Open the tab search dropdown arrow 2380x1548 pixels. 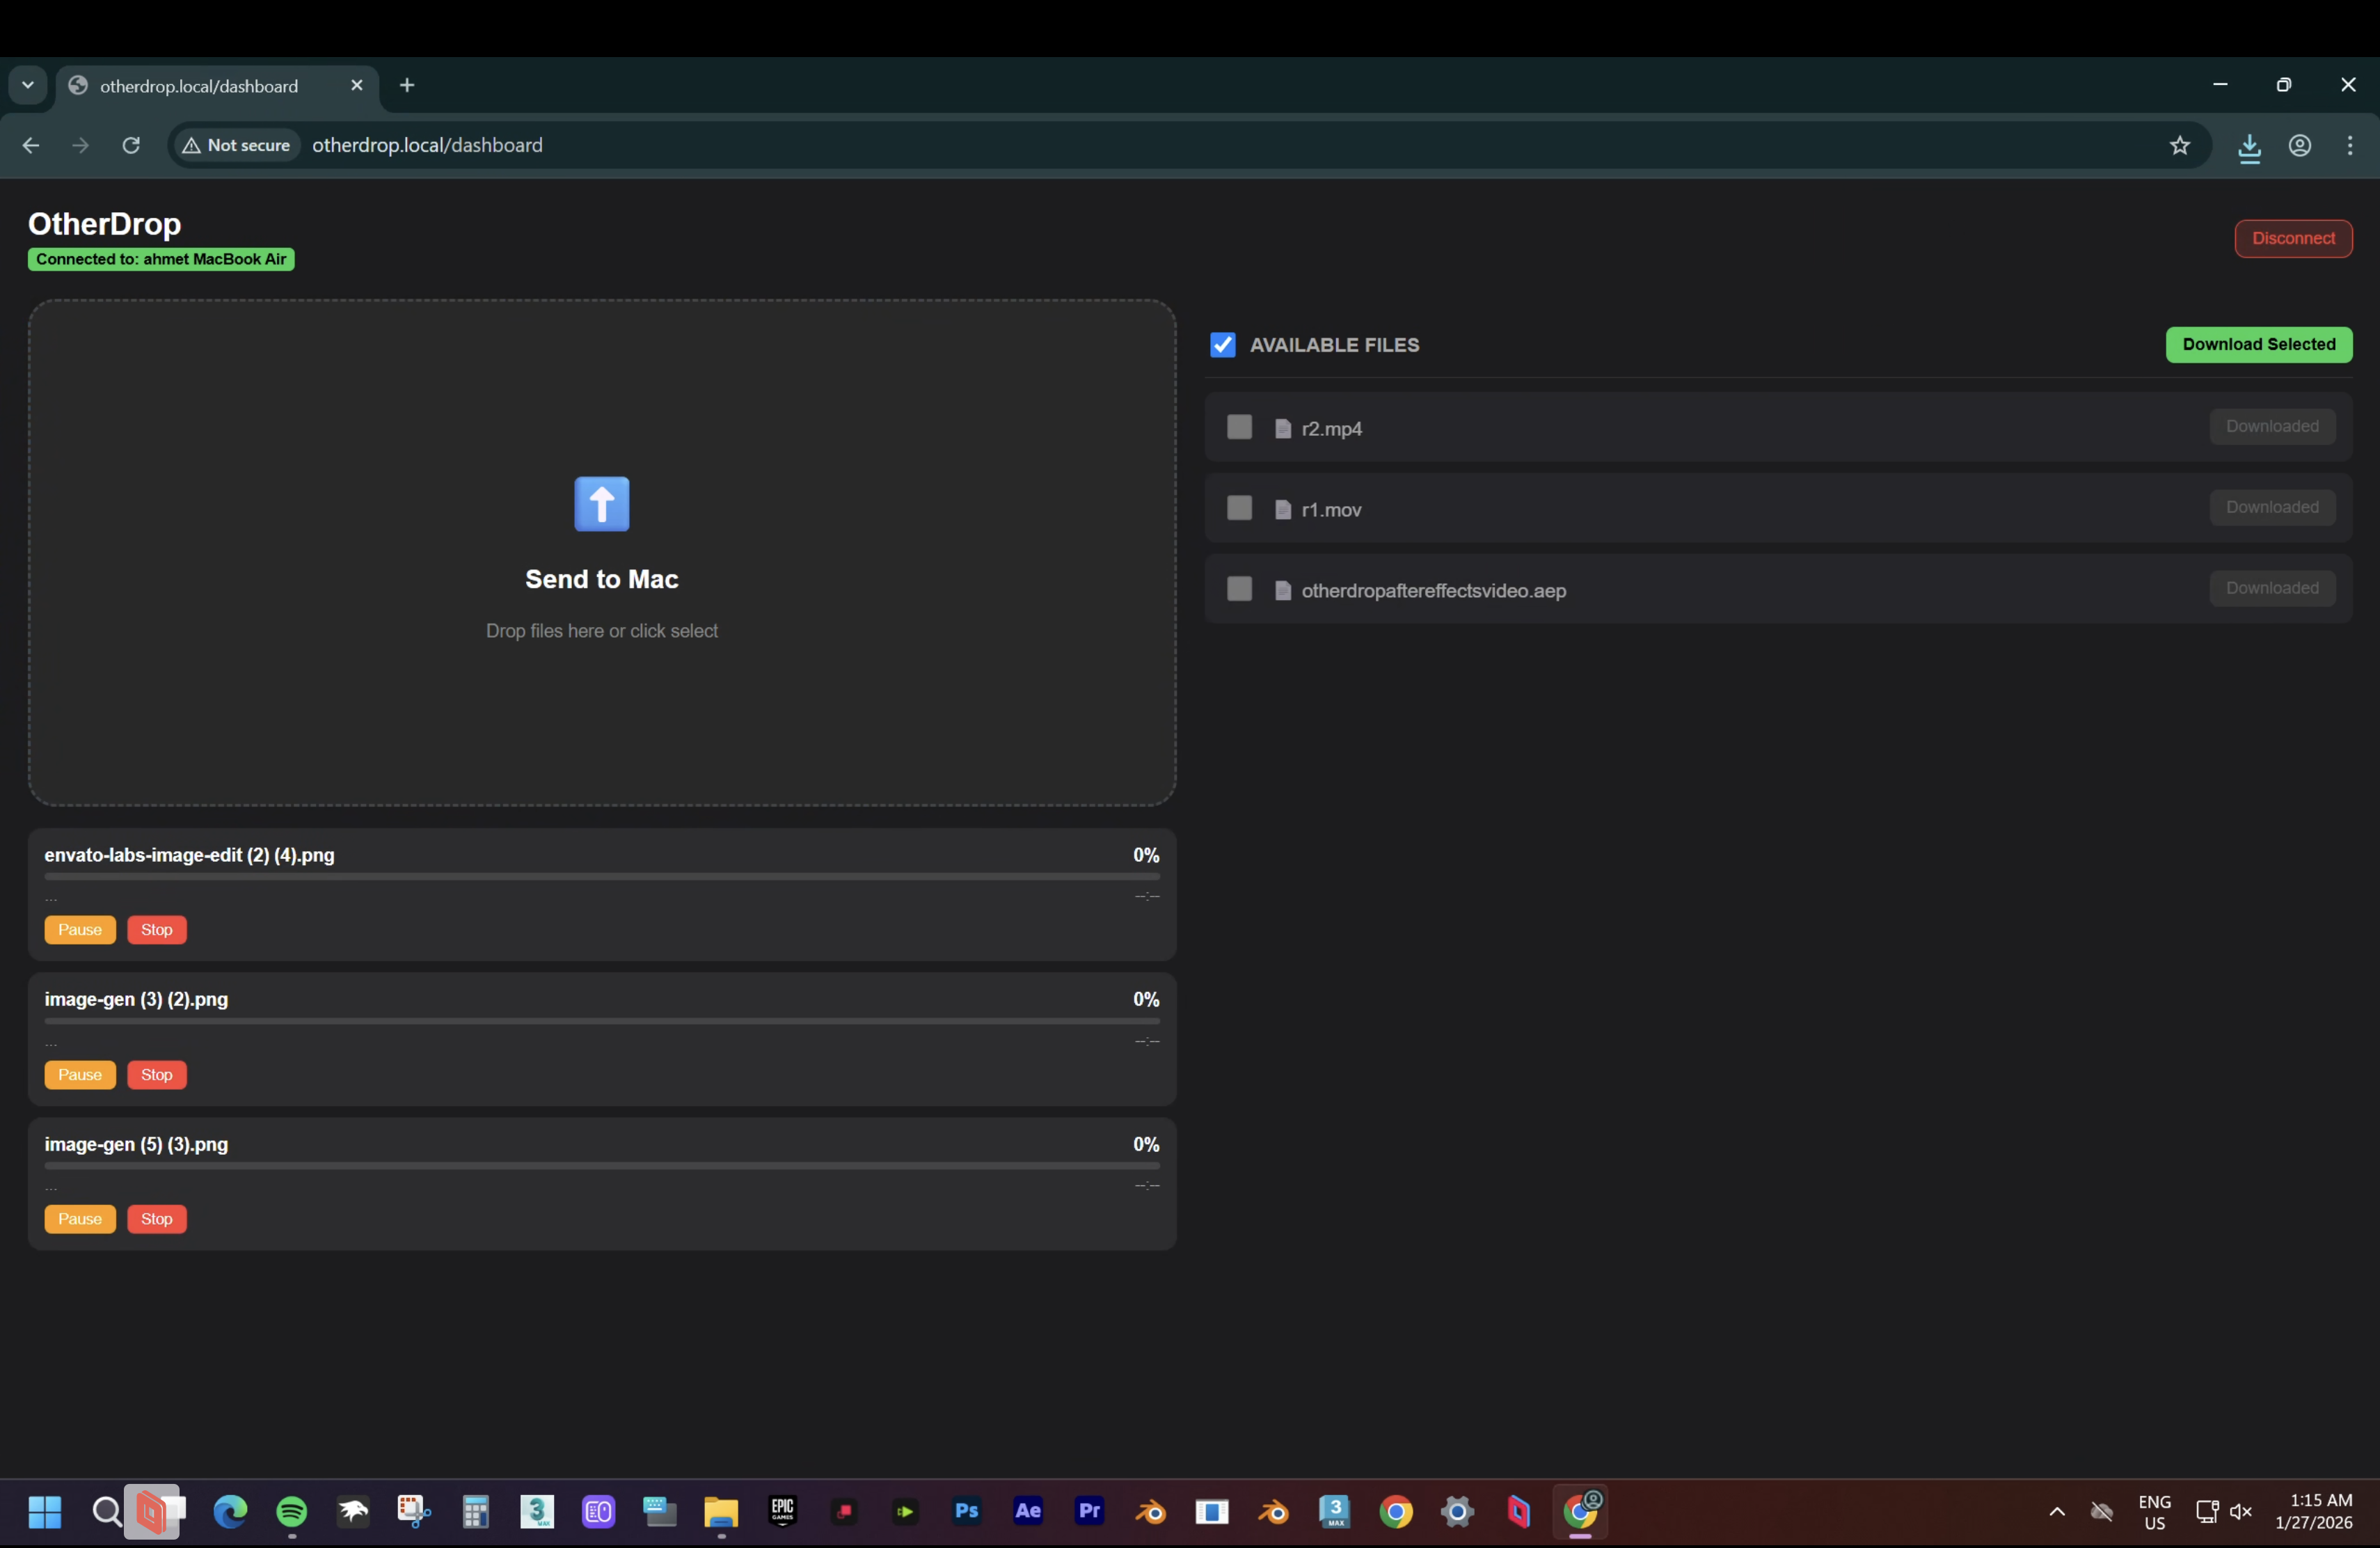coord(28,86)
